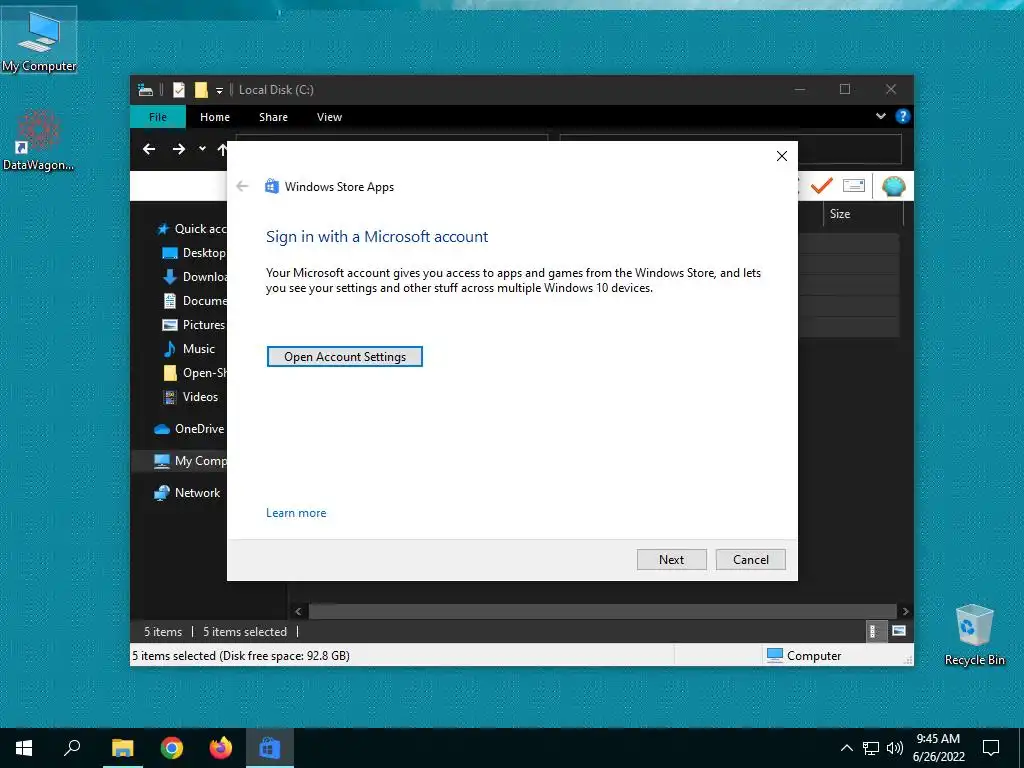Click Open Account Settings button
The width and height of the screenshot is (1024, 768).
click(x=345, y=357)
